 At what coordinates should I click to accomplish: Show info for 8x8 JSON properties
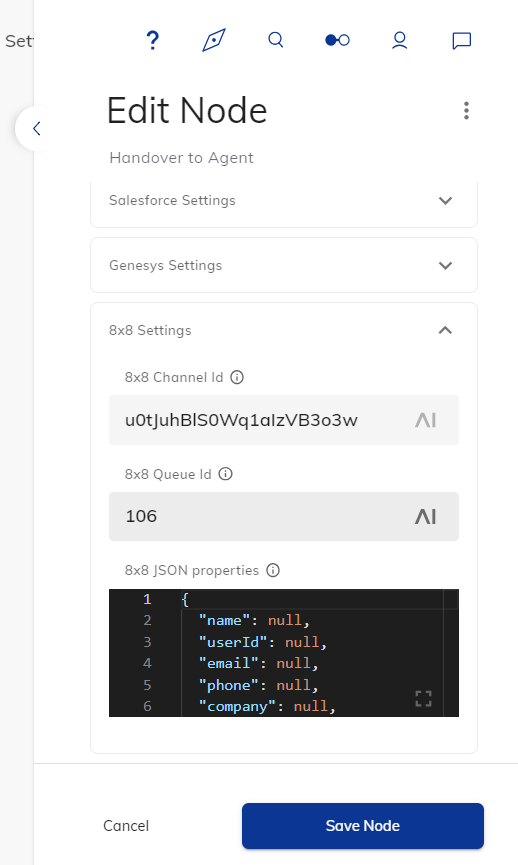(273, 570)
